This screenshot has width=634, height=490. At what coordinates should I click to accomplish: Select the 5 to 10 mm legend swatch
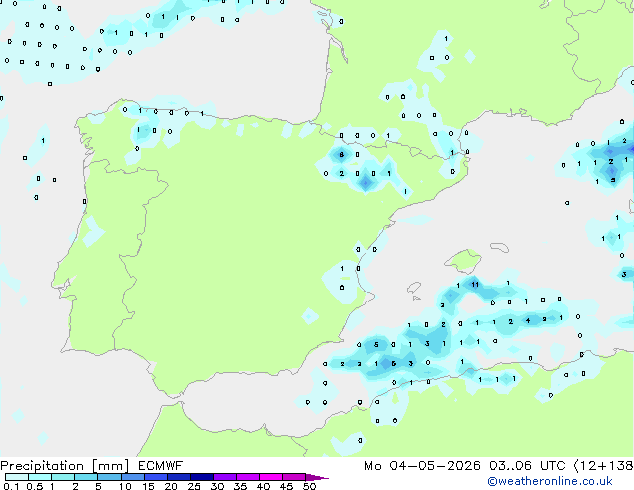point(109,477)
